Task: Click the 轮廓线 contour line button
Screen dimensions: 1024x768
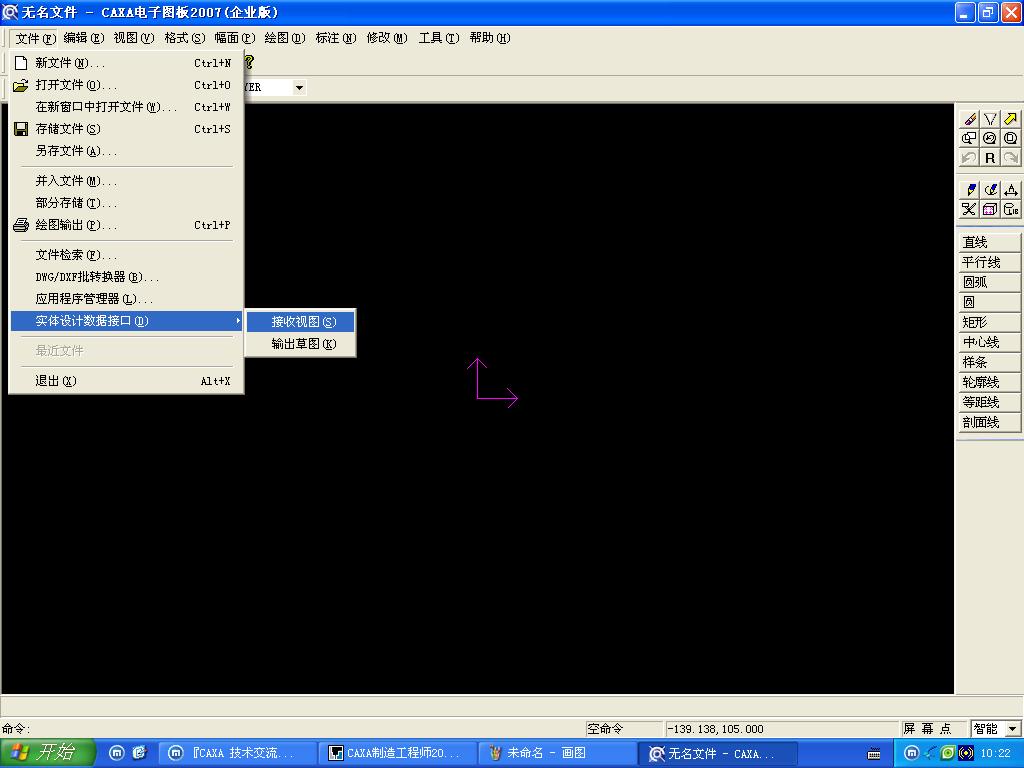Action: 989,383
